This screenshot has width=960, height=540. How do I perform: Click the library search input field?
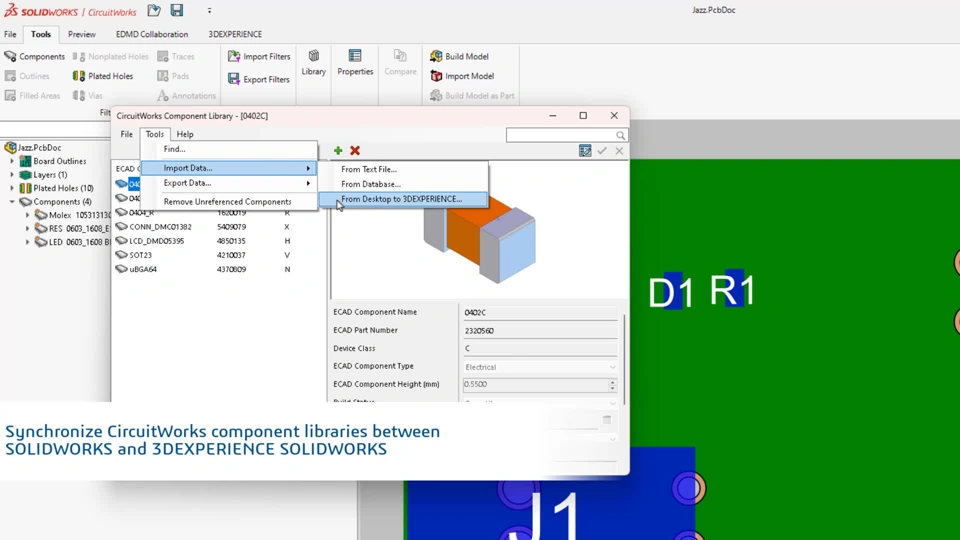[561, 135]
